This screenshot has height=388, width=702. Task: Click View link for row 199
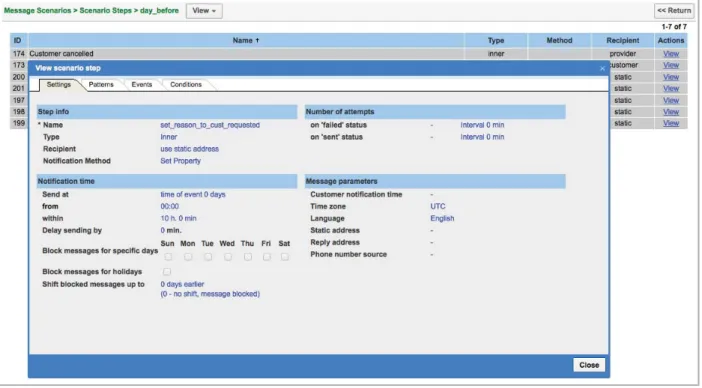[x=671, y=123]
